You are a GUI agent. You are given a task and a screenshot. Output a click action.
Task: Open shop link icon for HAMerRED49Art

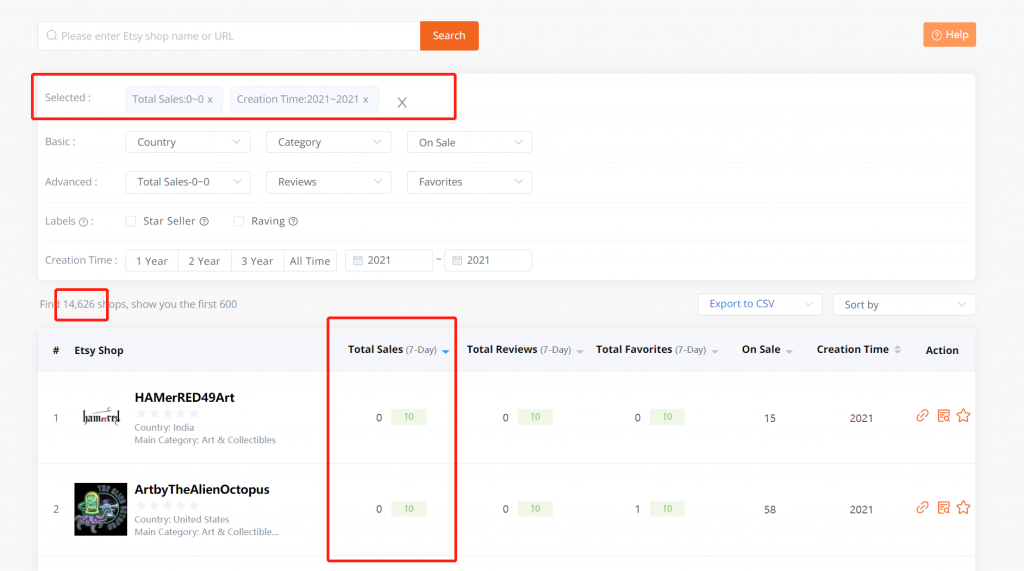coord(922,416)
